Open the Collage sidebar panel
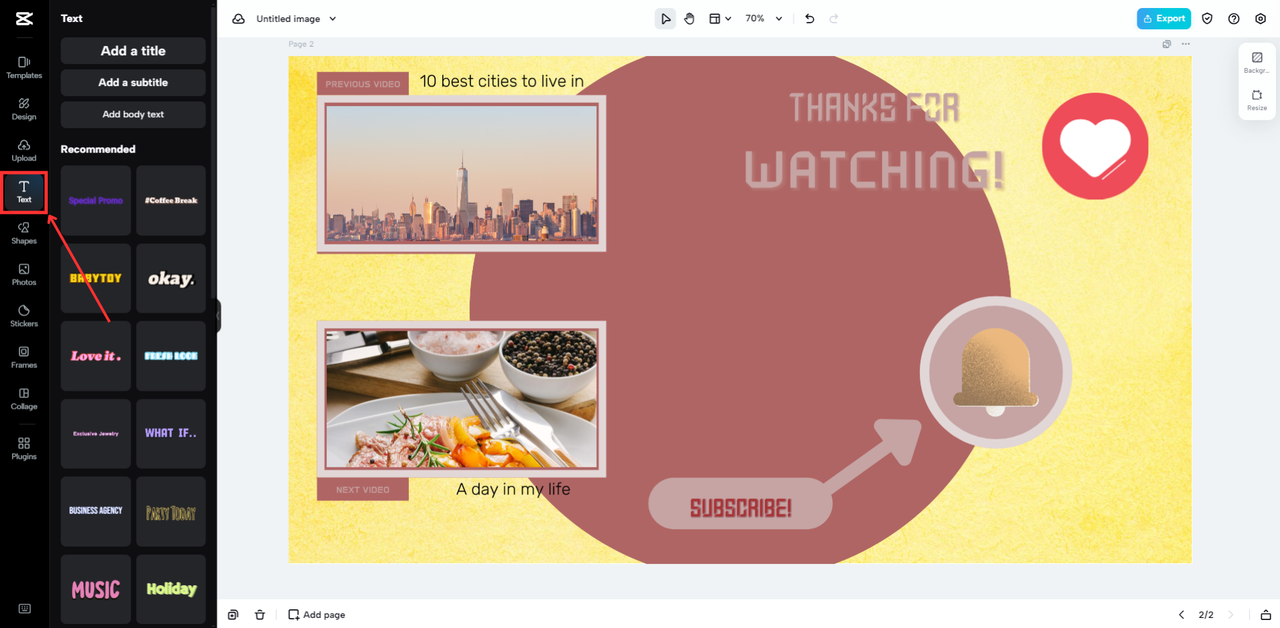The height and width of the screenshot is (628, 1280). (24, 399)
